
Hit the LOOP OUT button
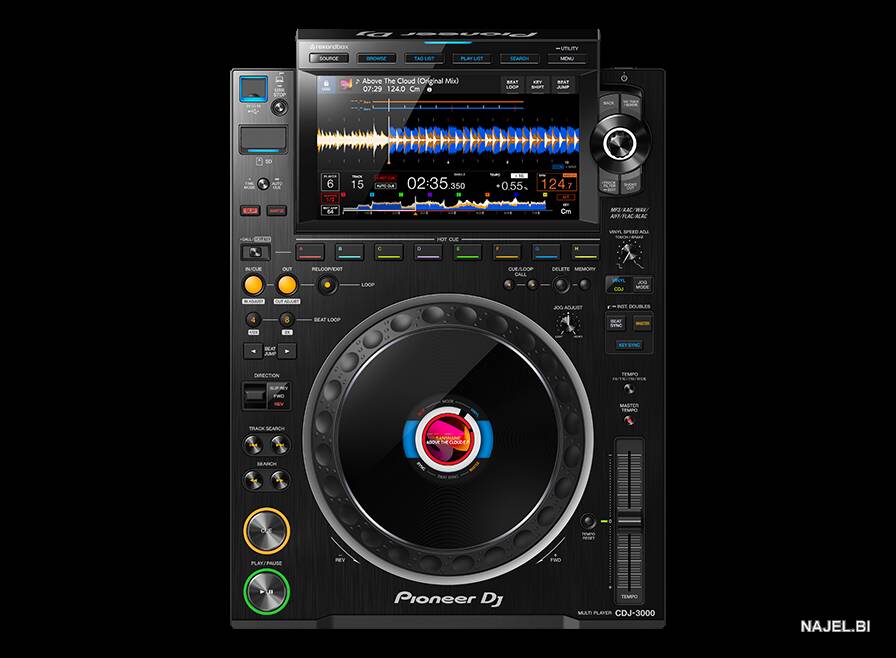[287, 284]
